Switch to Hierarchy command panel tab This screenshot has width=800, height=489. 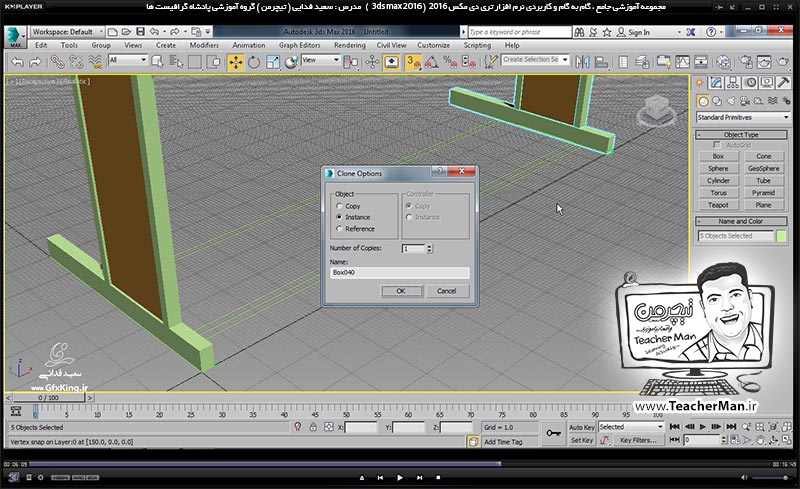coord(733,83)
